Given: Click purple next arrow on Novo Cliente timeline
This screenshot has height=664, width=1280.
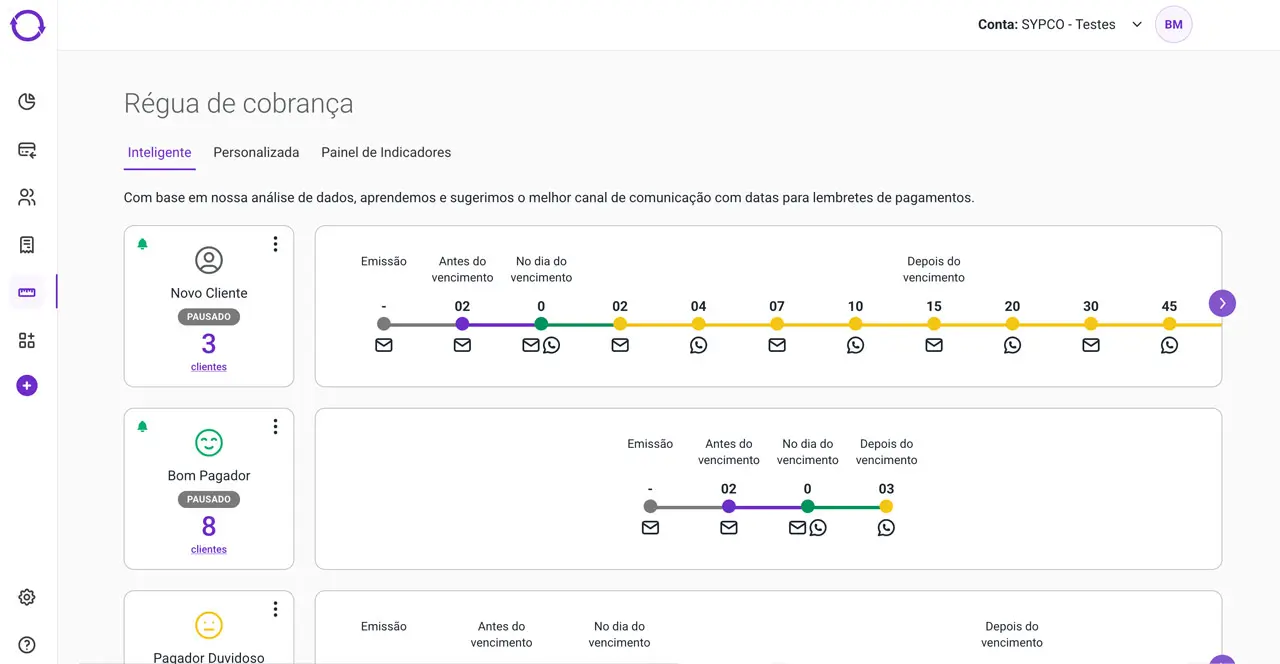Looking at the screenshot, I should 1222,303.
